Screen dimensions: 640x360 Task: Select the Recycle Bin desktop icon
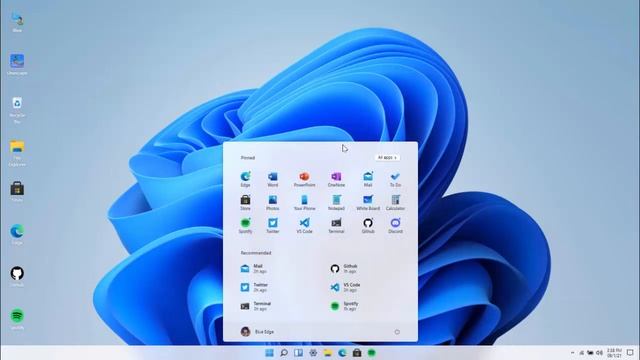17,110
